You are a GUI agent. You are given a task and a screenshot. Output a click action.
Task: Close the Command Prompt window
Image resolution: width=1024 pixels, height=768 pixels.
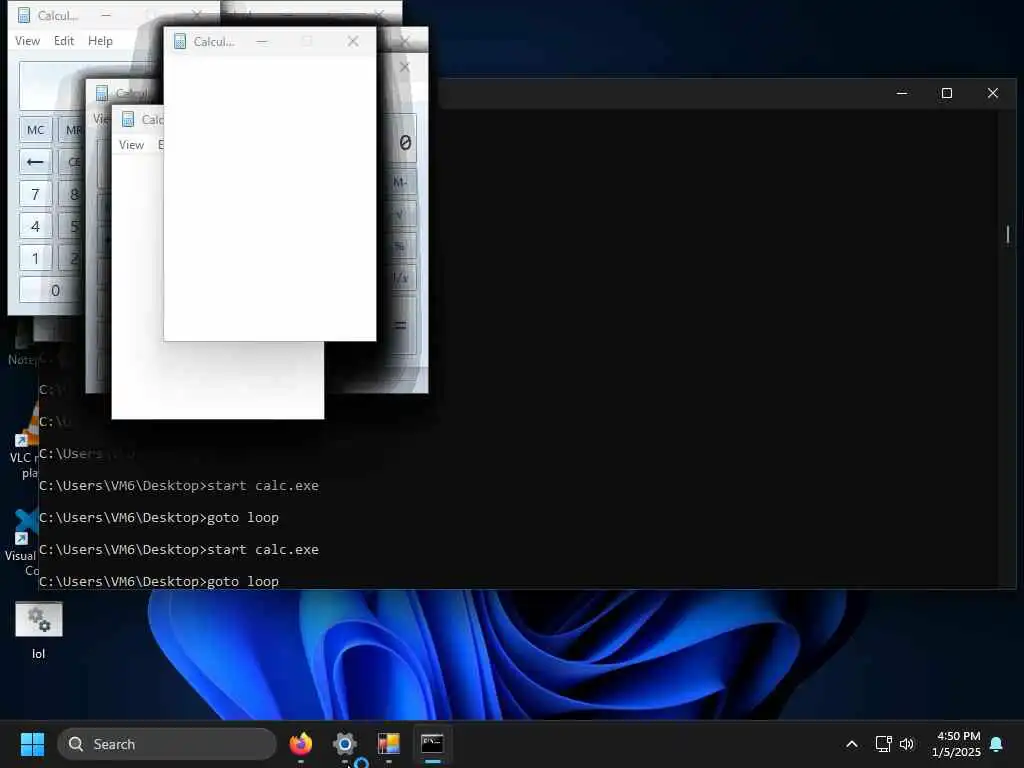pyautogui.click(x=993, y=93)
